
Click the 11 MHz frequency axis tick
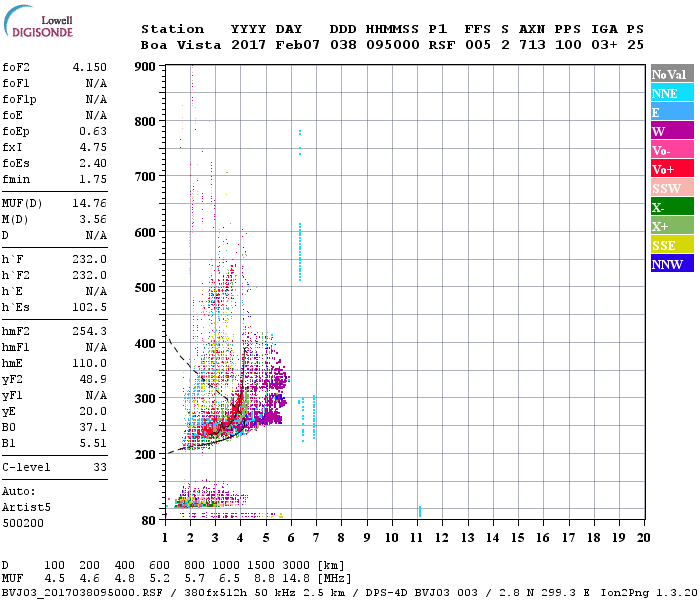pyautogui.click(x=417, y=537)
